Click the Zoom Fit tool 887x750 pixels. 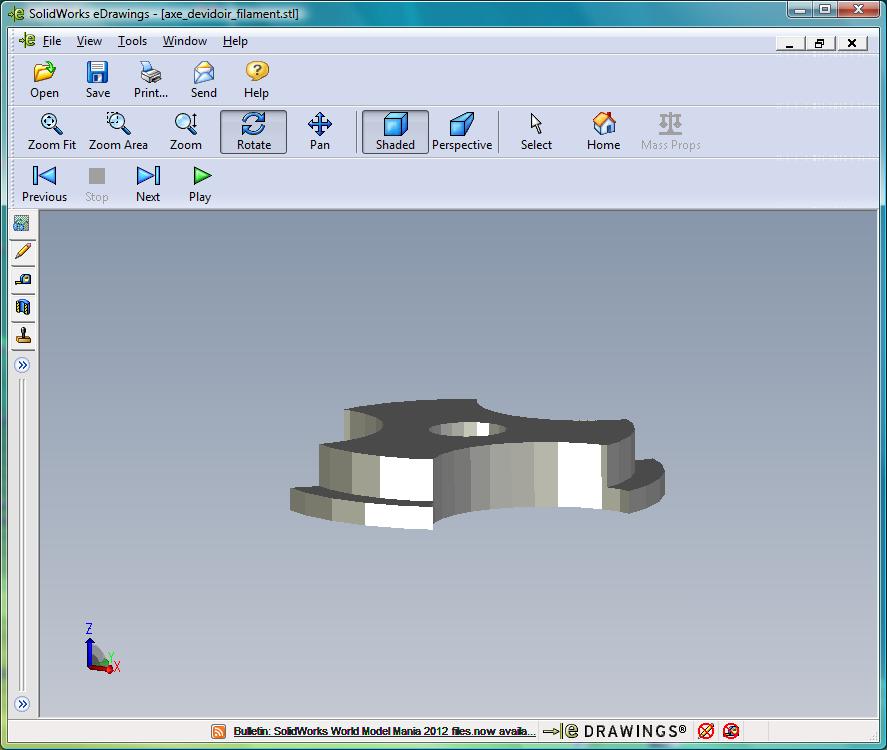pyautogui.click(x=52, y=131)
